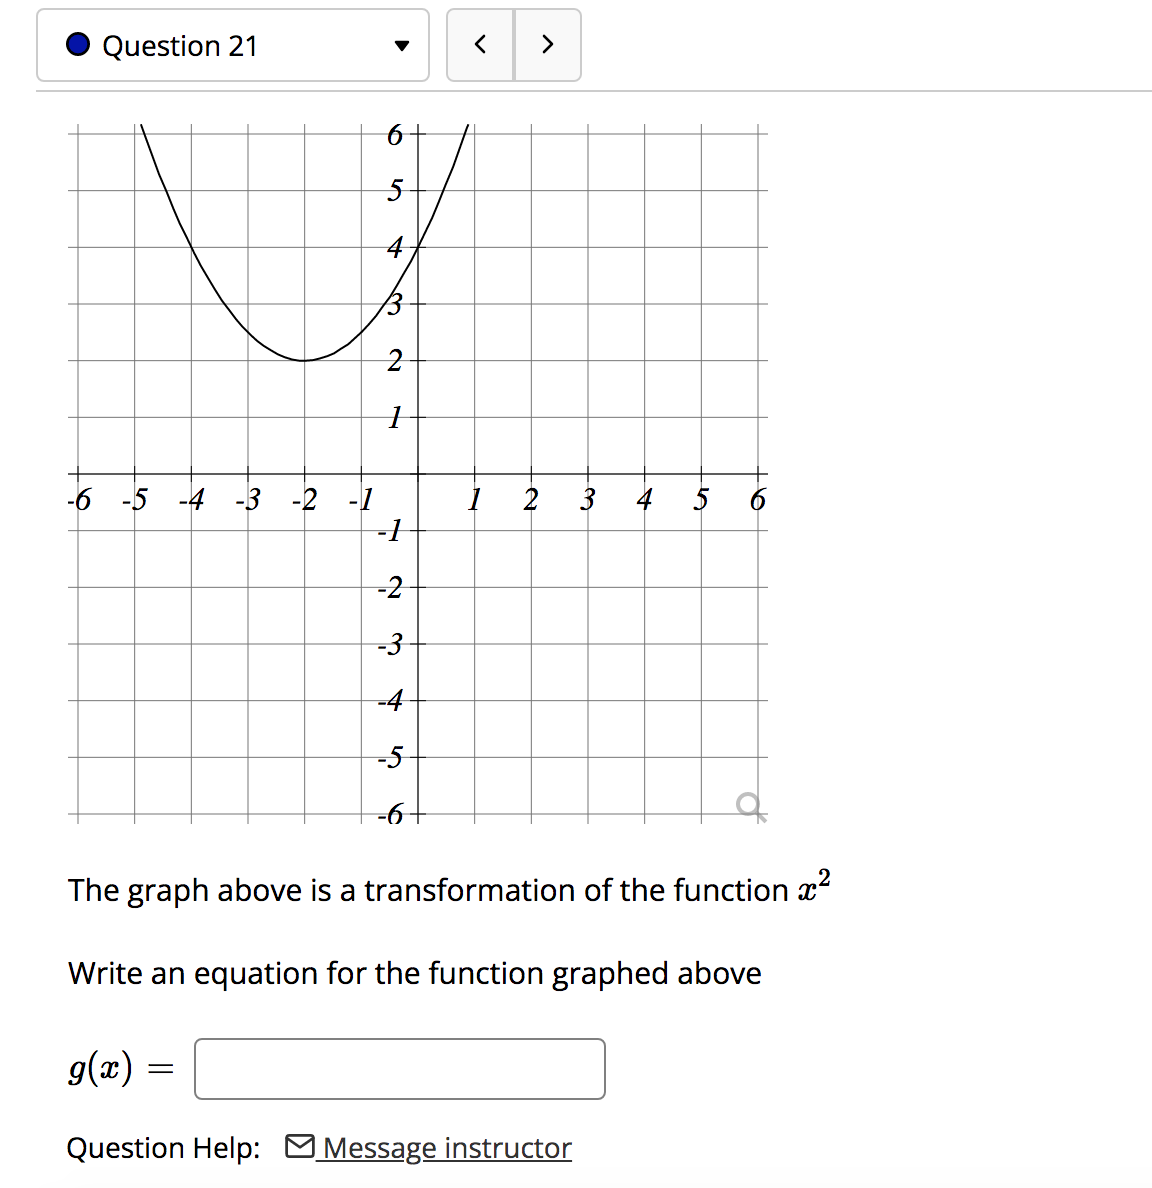Click the dropdown caret inside the Question 21 selector
1152x1188 pixels.
tap(402, 45)
